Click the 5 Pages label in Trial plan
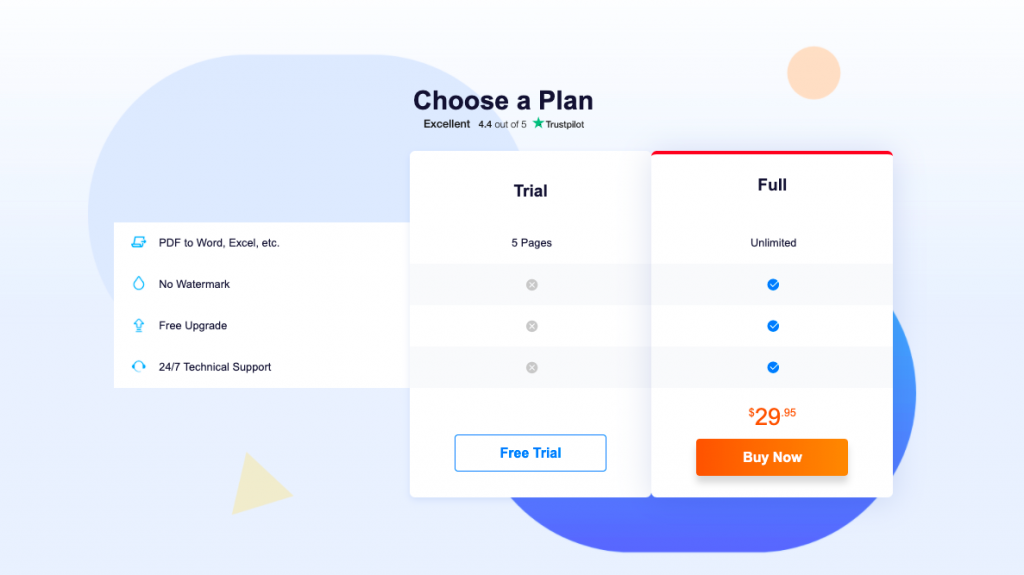The height and width of the screenshot is (575, 1024). point(532,242)
